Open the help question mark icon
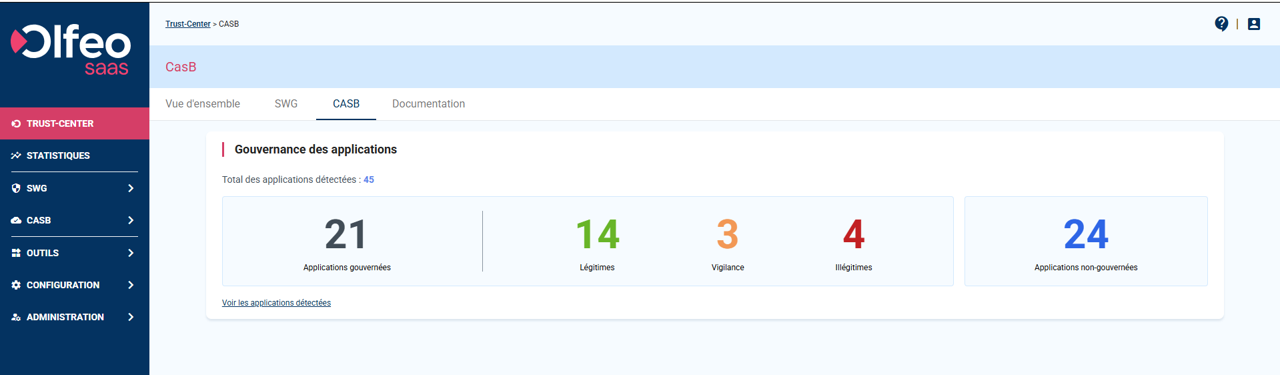 click(1221, 24)
